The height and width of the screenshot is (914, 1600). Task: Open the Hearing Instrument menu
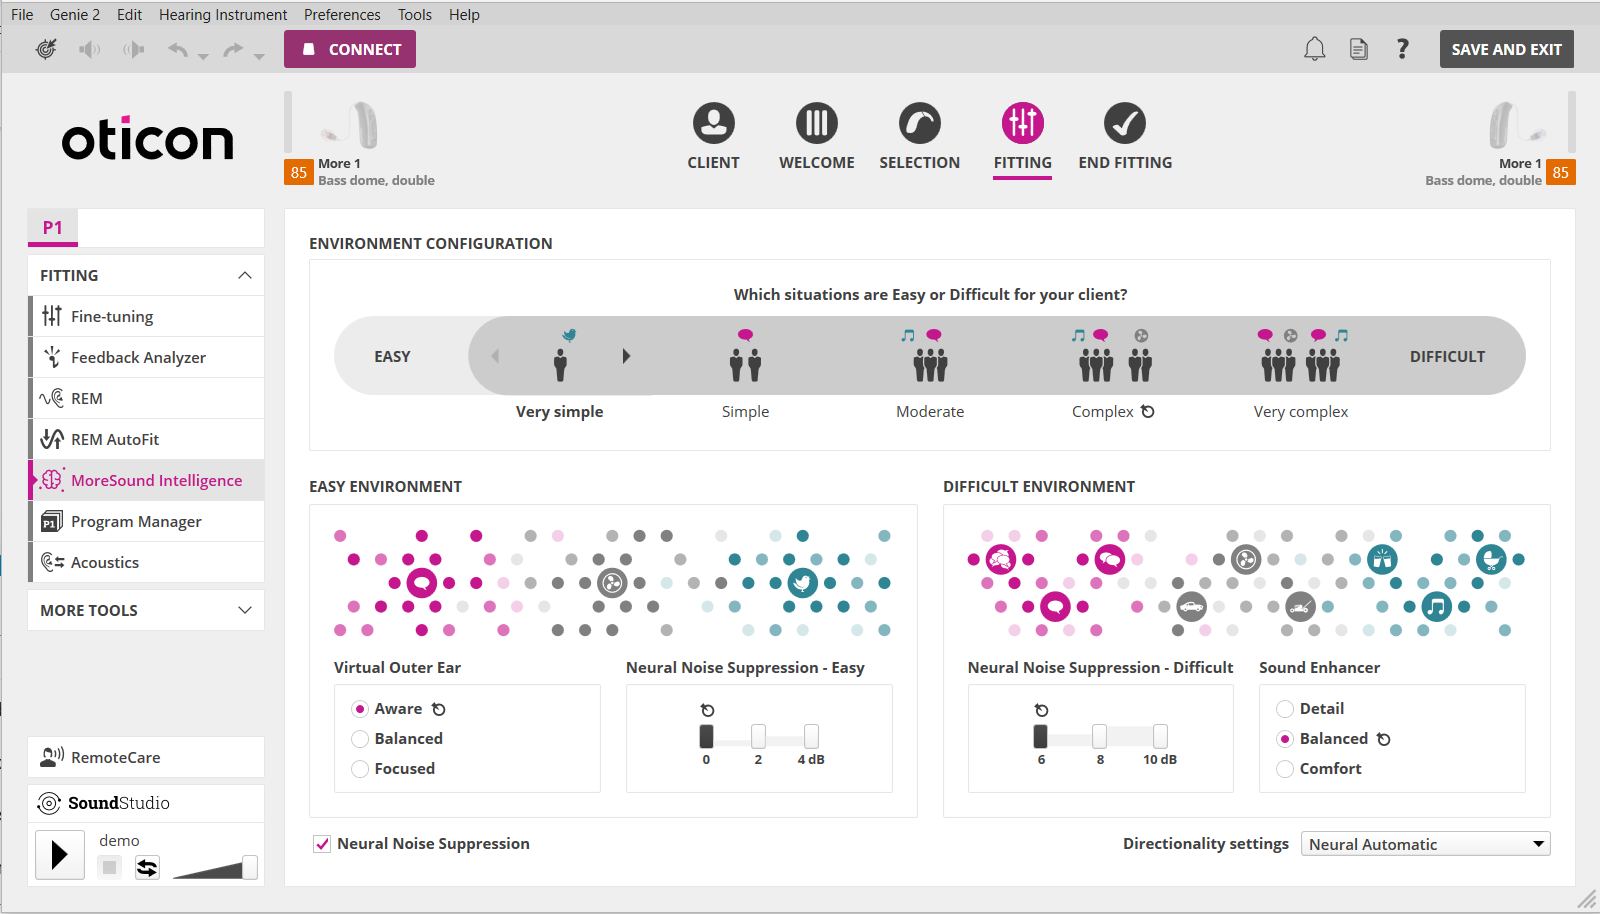(223, 14)
